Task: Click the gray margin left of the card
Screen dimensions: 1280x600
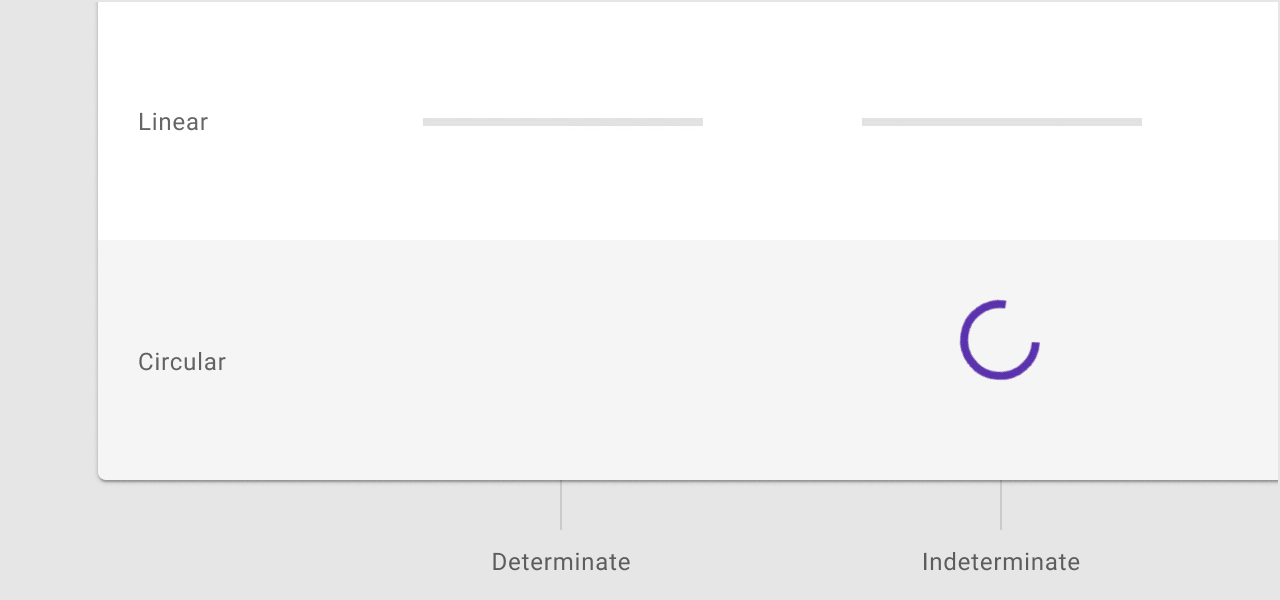Action: 48,300
